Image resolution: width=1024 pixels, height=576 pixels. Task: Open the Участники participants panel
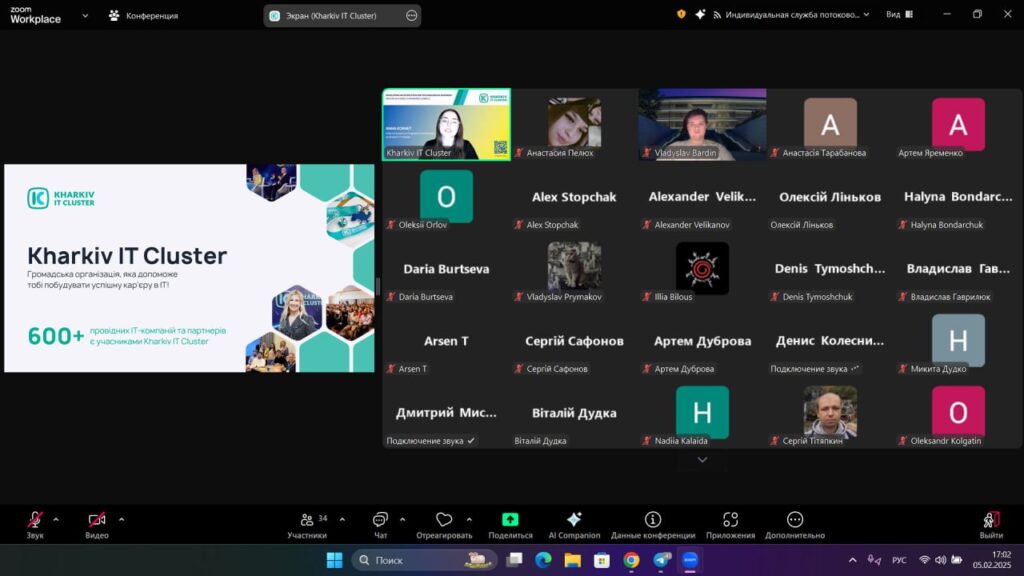click(307, 524)
